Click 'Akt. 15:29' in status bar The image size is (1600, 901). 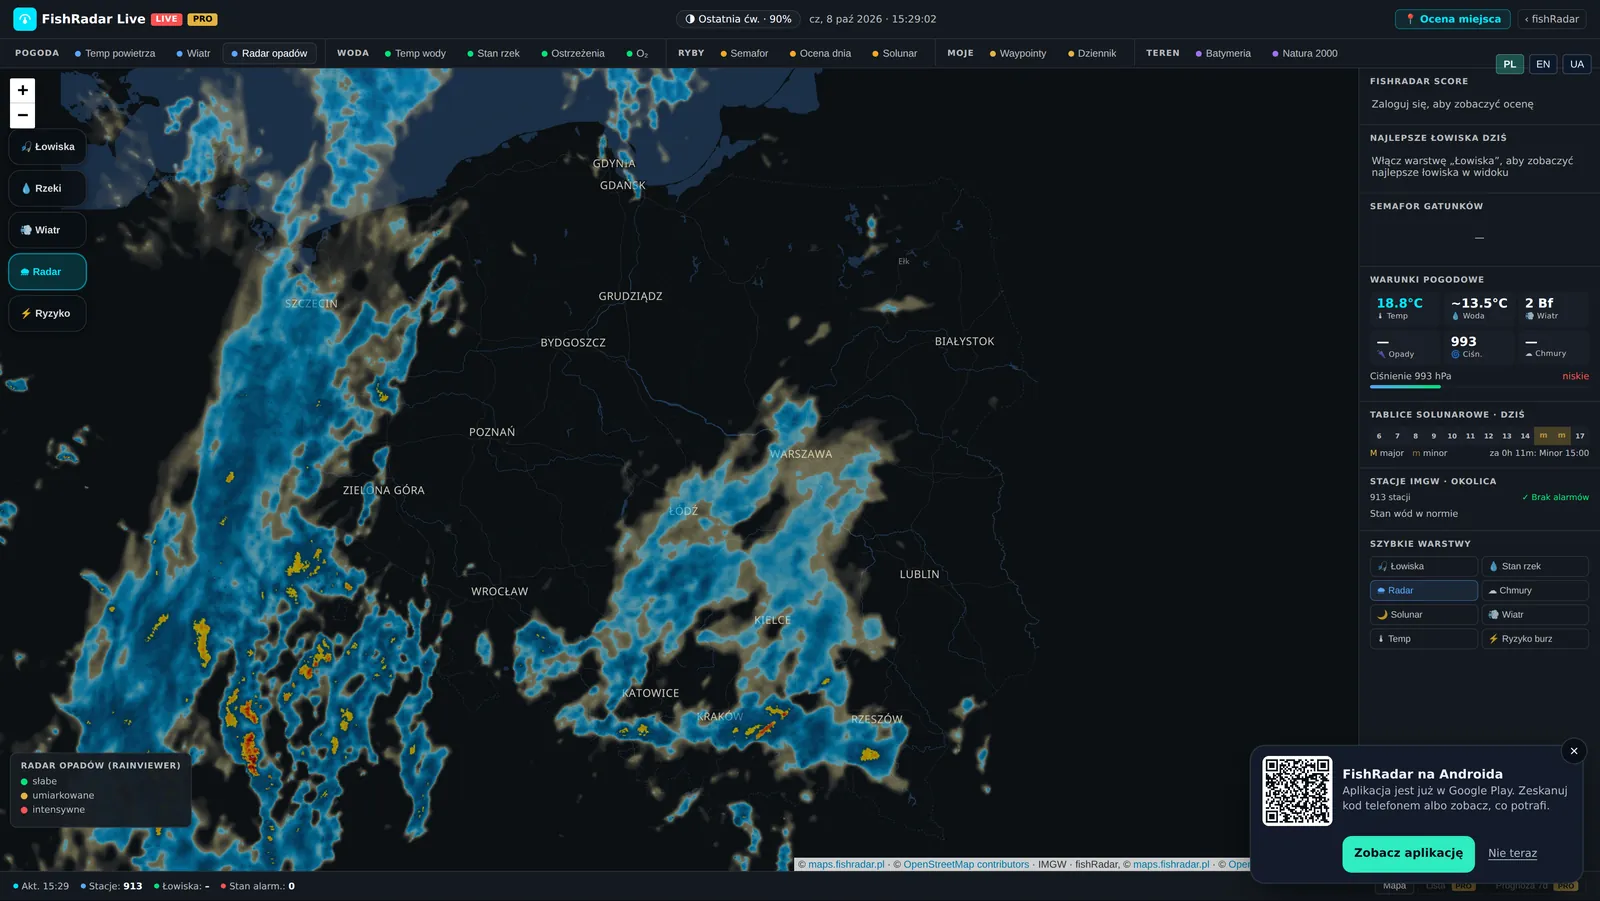(41, 886)
